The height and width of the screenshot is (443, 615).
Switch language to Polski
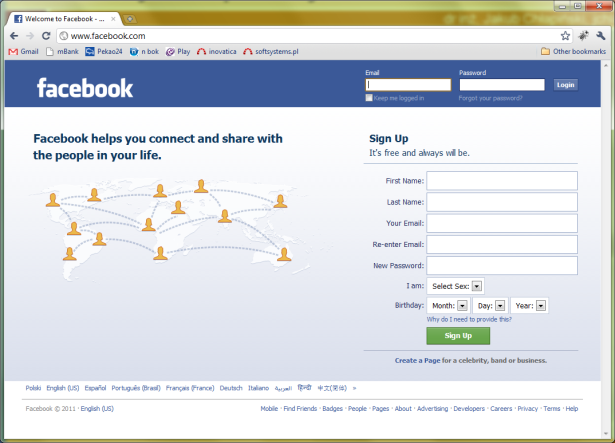click(33, 388)
